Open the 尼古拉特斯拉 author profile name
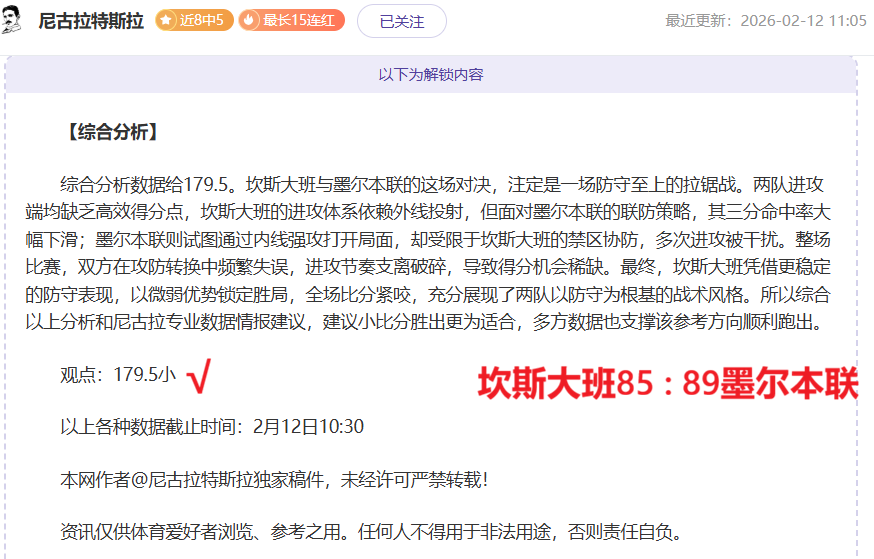 [x=90, y=21]
